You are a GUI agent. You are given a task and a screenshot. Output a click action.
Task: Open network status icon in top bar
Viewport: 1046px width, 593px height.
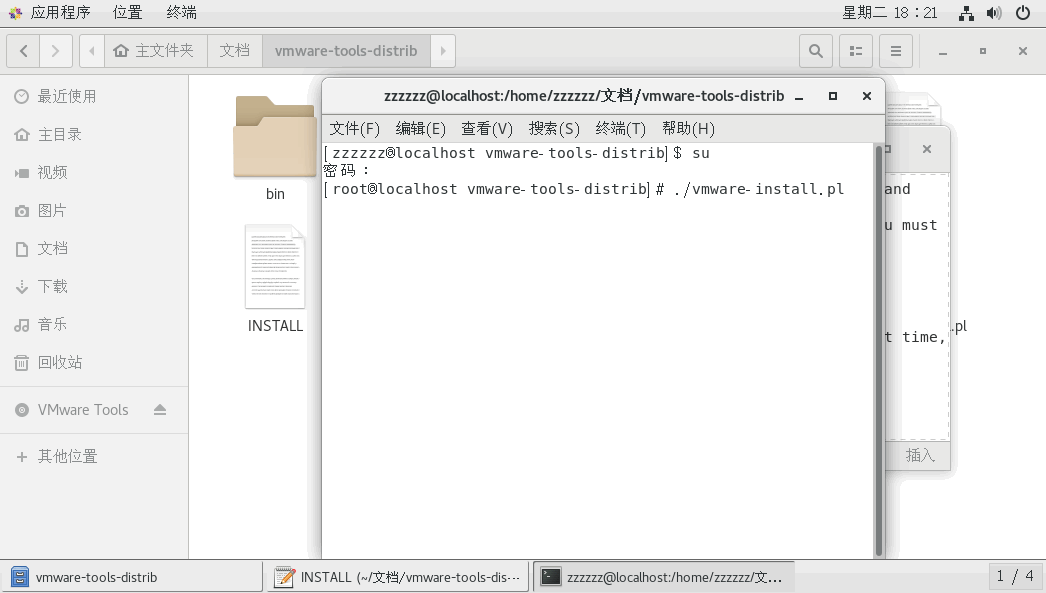pos(966,13)
